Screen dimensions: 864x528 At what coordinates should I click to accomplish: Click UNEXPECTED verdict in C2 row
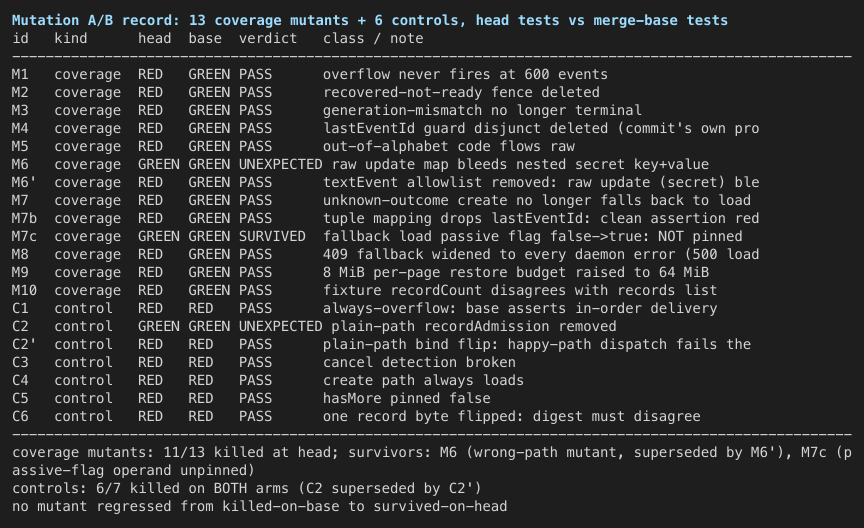(x=280, y=326)
